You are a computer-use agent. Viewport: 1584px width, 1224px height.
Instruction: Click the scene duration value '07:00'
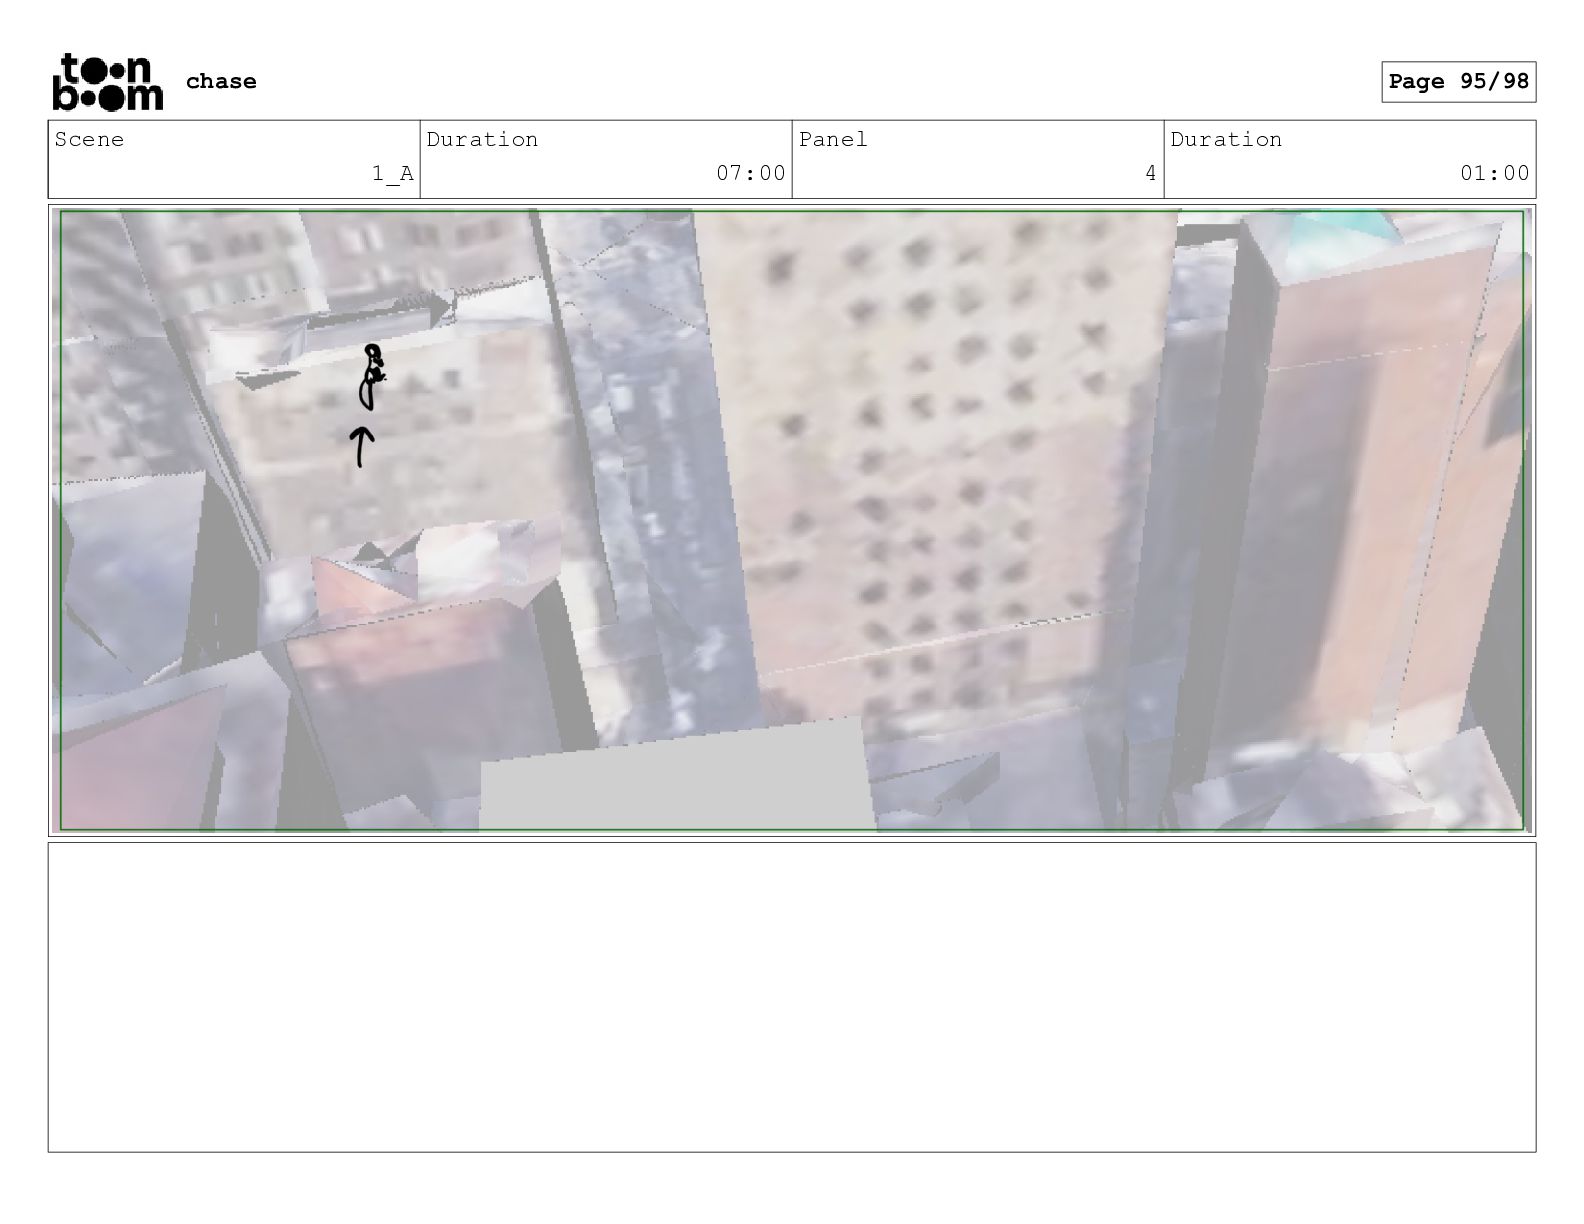751,174
